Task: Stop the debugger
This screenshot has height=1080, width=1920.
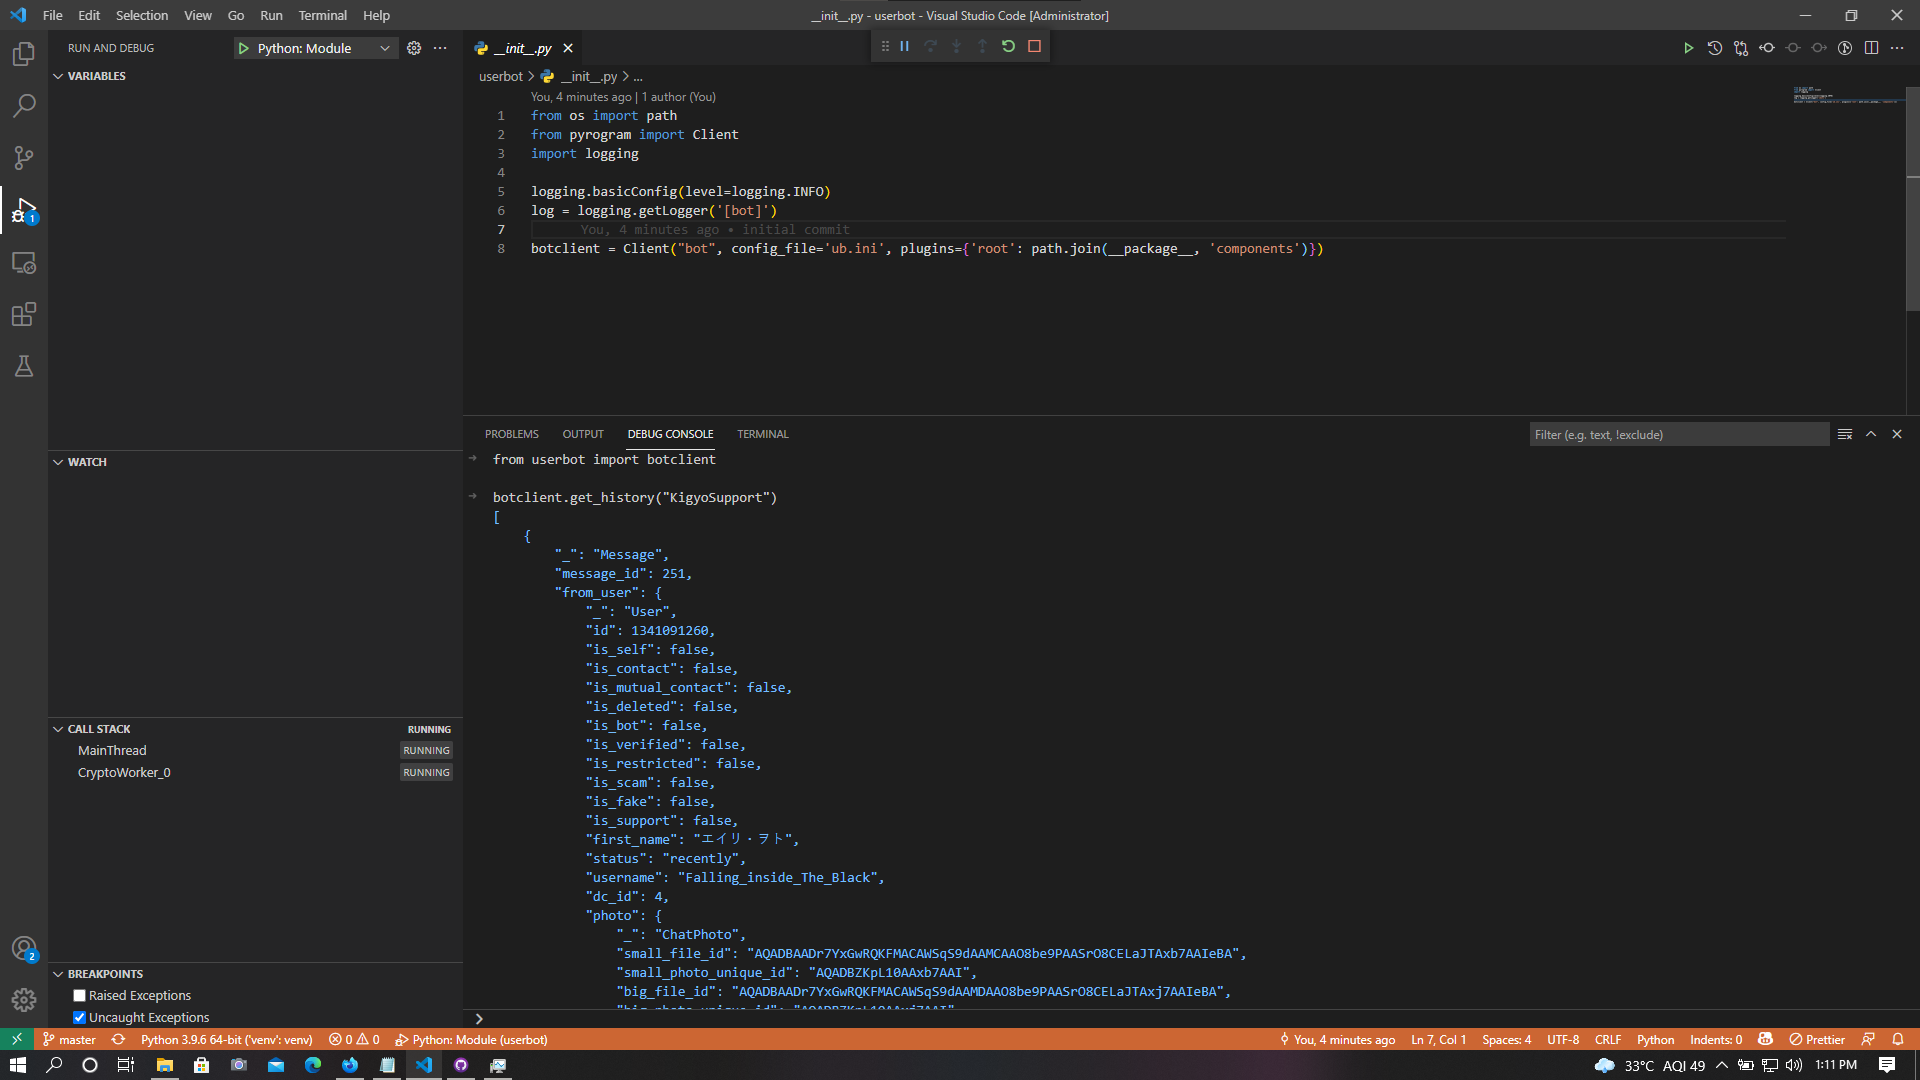Action: coord(1035,46)
